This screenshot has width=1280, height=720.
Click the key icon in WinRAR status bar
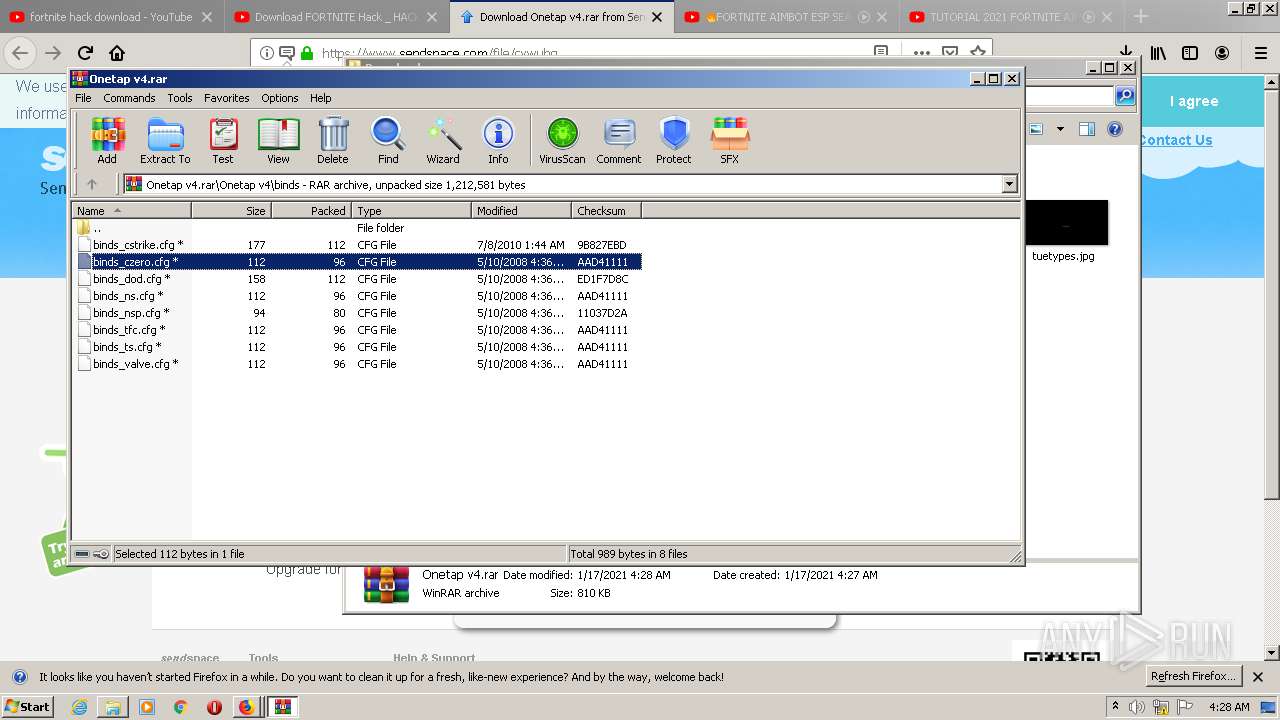pos(101,554)
